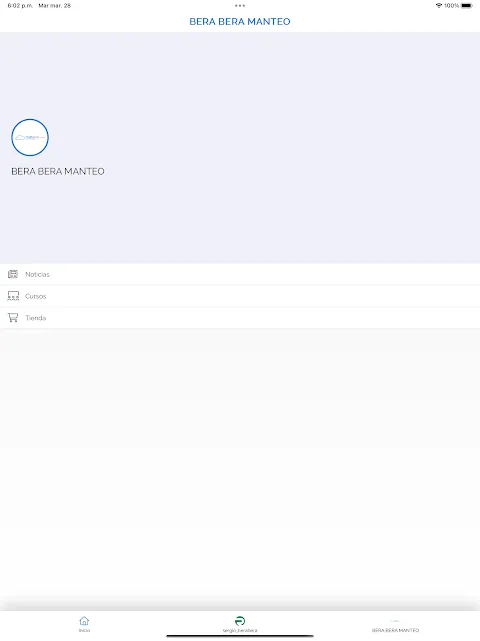Select the BERA BERA MANTEO bottom tab label

point(395,630)
